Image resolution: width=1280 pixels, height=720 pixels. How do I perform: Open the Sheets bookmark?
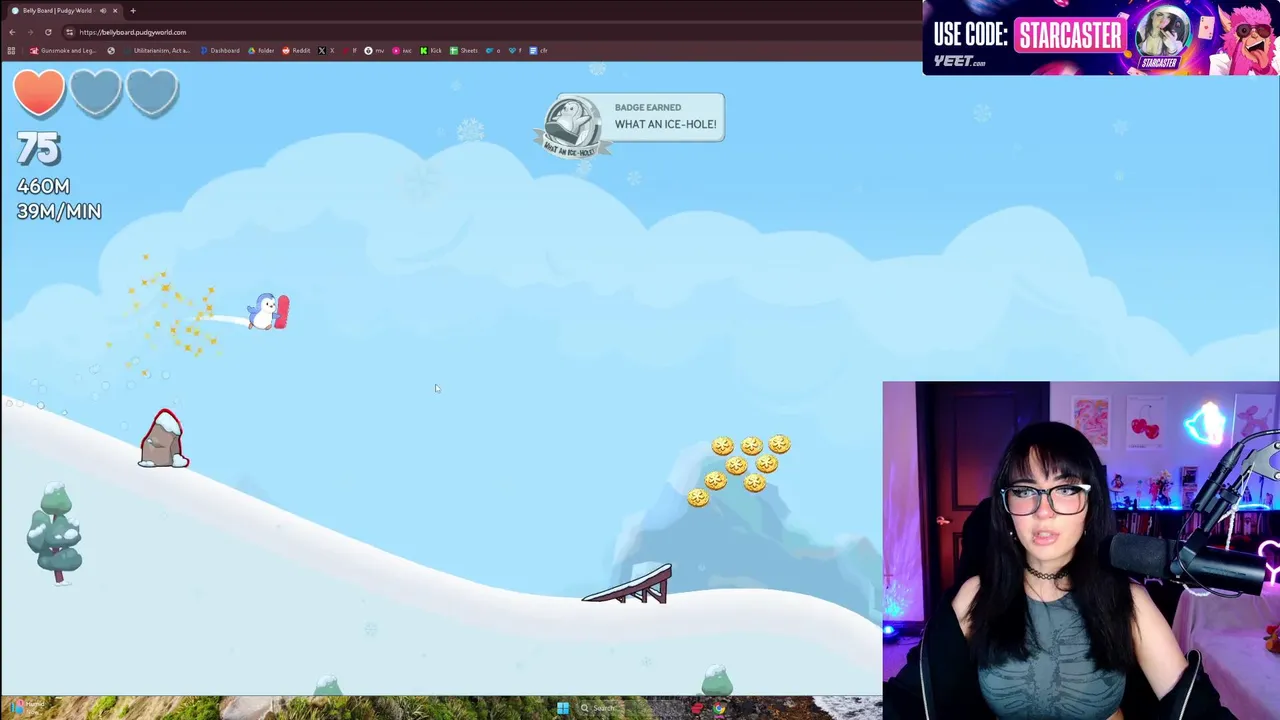[x=464, y=50]
